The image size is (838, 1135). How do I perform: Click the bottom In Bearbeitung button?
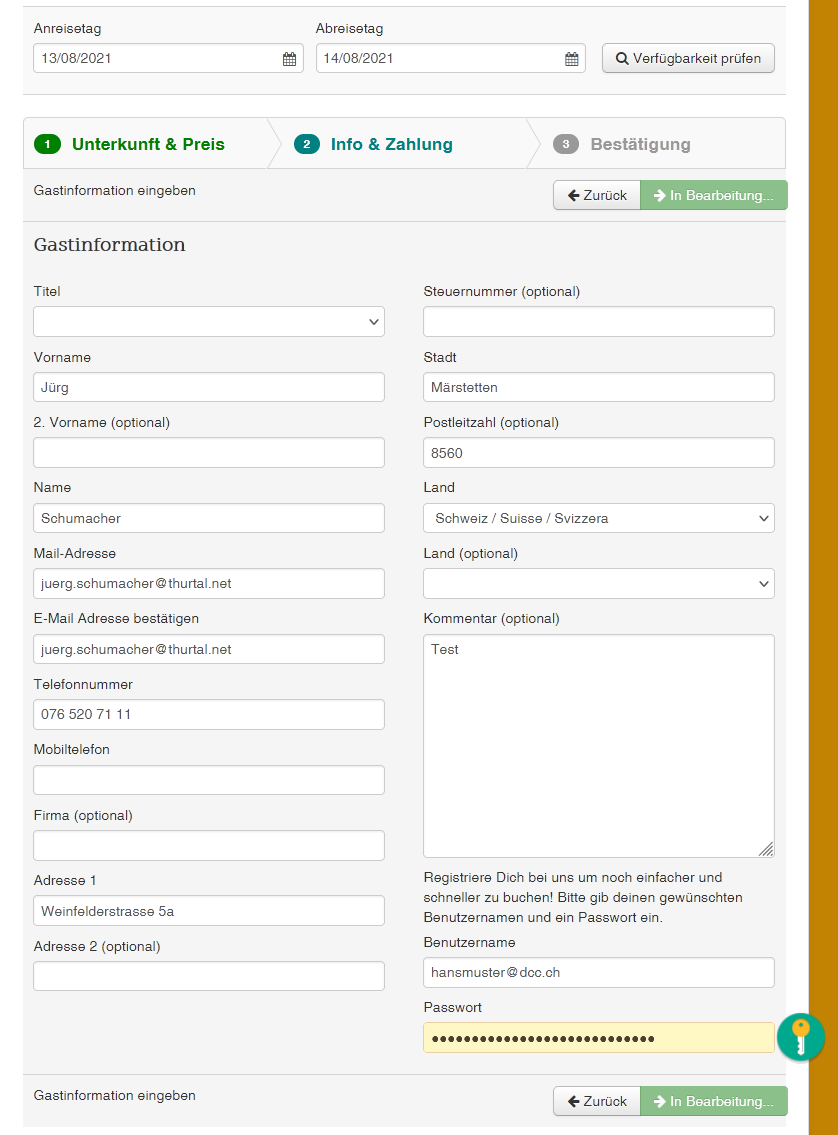714,1101
